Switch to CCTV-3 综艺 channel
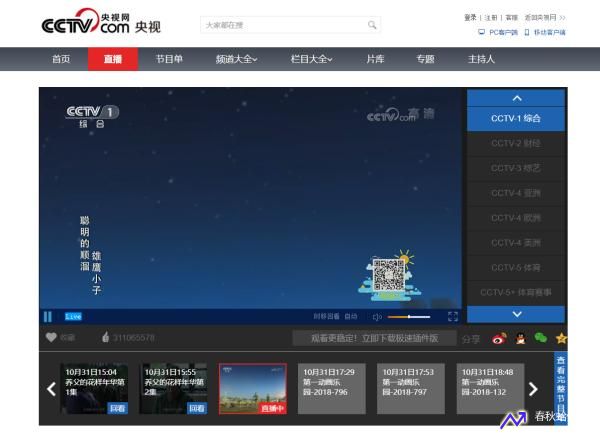This screenshot has height=443, width=600. click(516, 168)
